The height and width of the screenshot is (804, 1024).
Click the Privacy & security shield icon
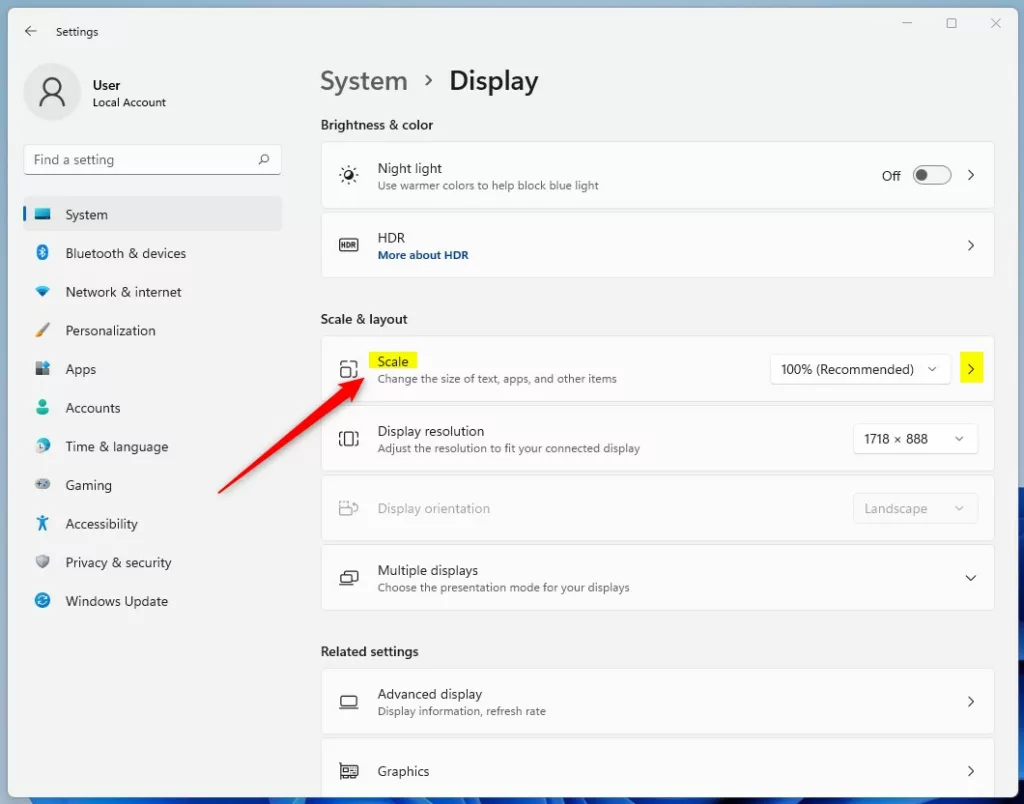(x=42, y=562)
